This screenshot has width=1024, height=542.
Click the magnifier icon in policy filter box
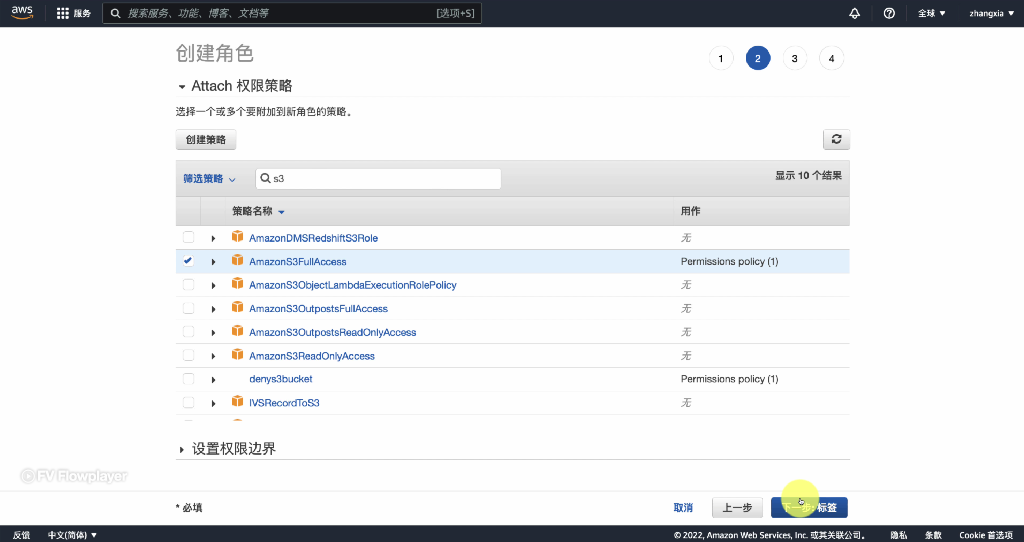(265, 178)
